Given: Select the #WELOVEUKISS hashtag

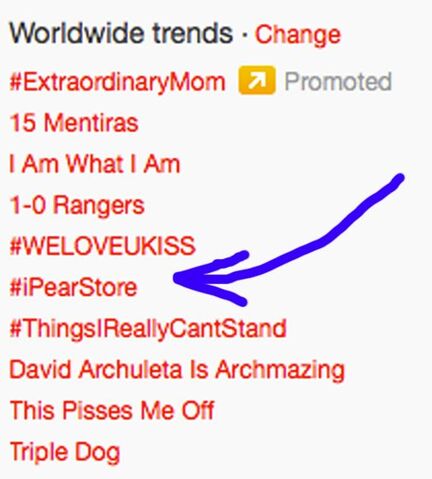Looking at the screenshot, I should point(102,246).
